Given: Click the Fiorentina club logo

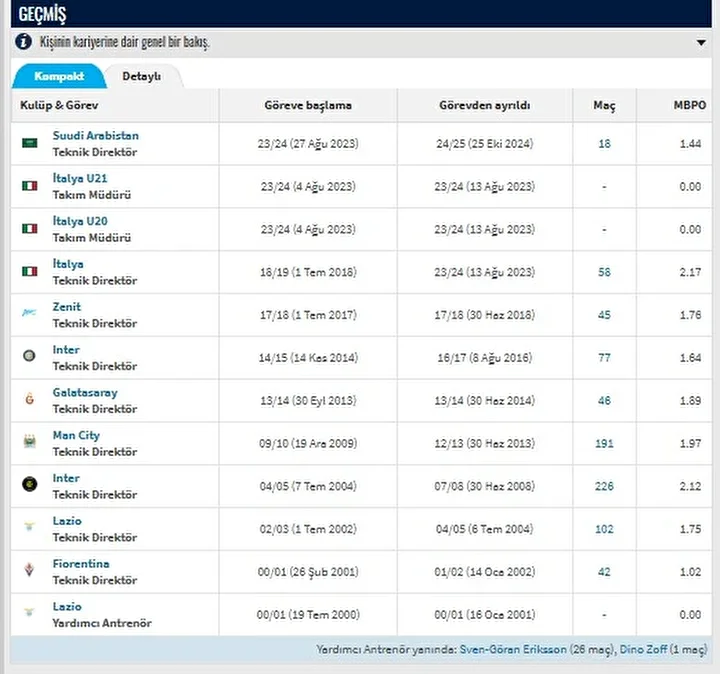Looking at the screenshot, I should (x=29, y=570).
